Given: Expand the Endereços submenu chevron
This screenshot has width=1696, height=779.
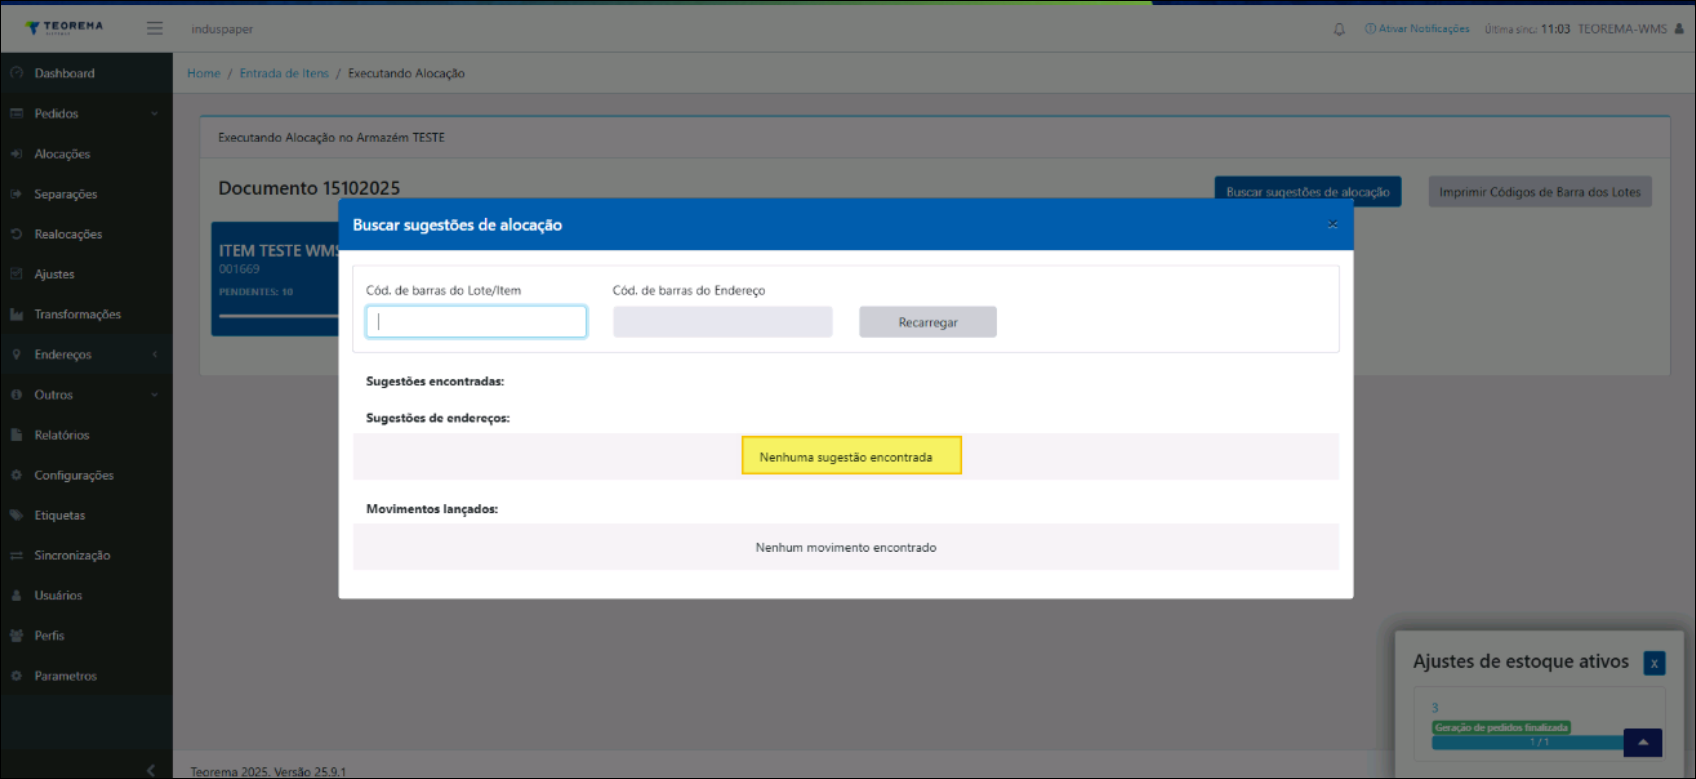Looking at the screenshot, I should (x=155, y=354).
